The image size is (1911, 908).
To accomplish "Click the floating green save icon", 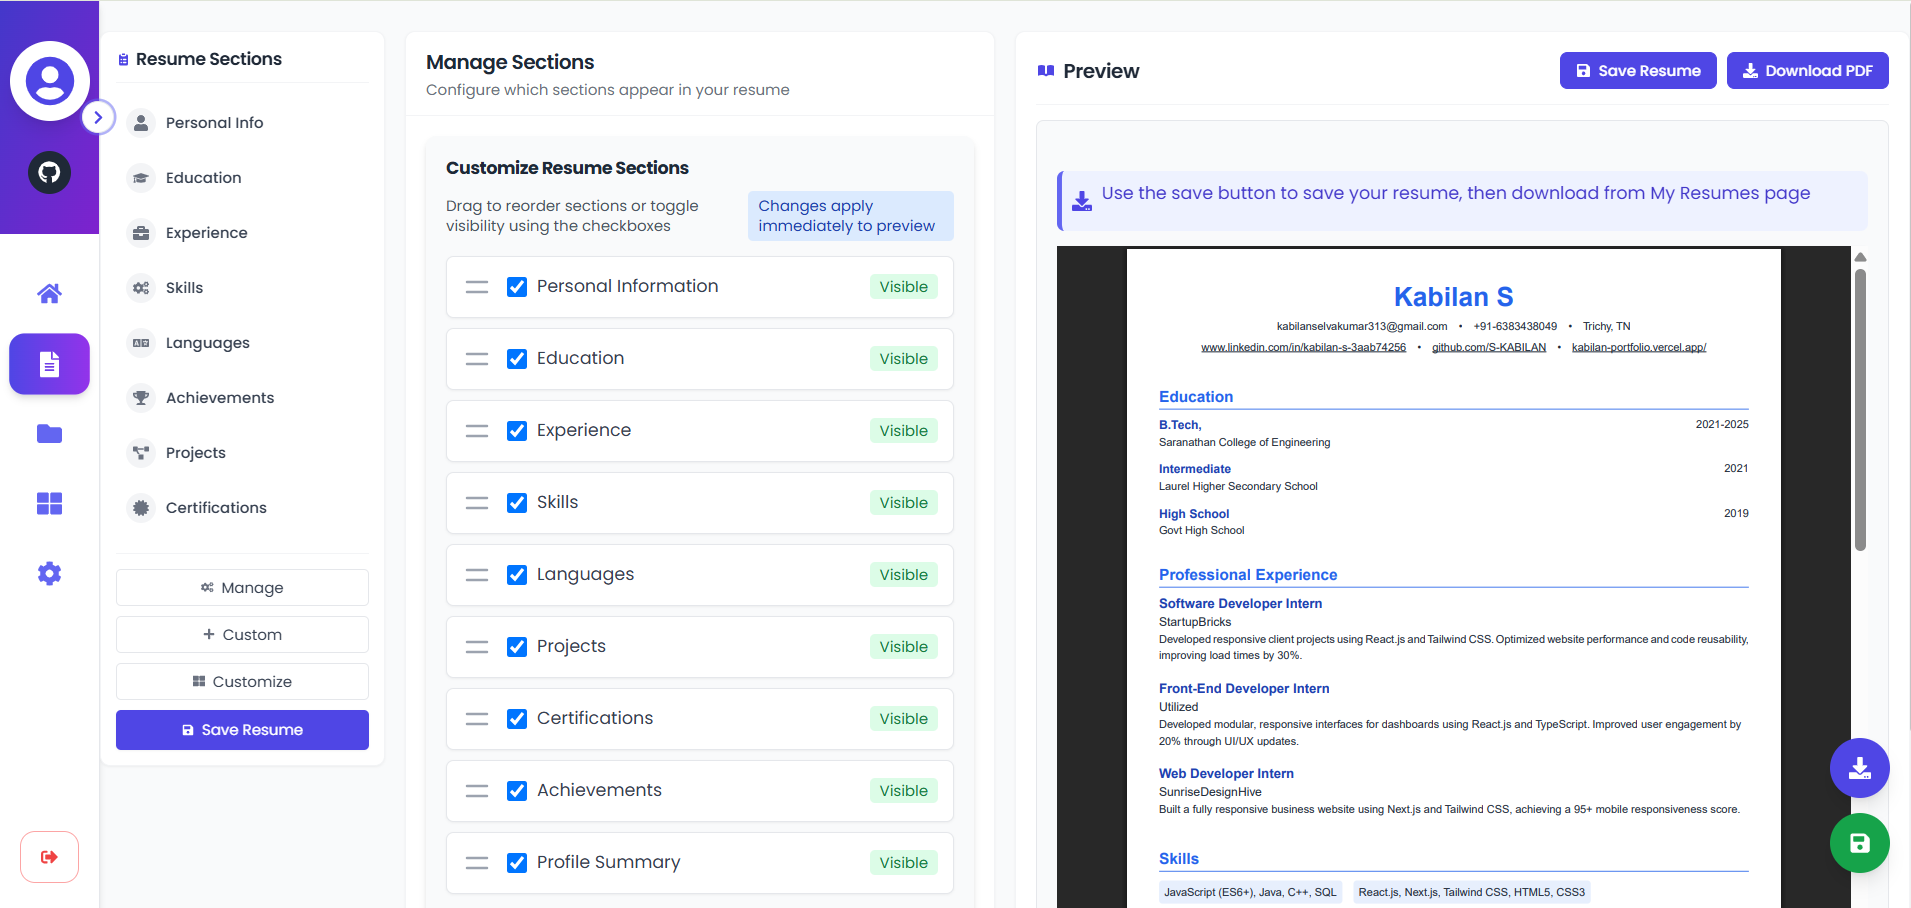I will (x=1859, y=844).
